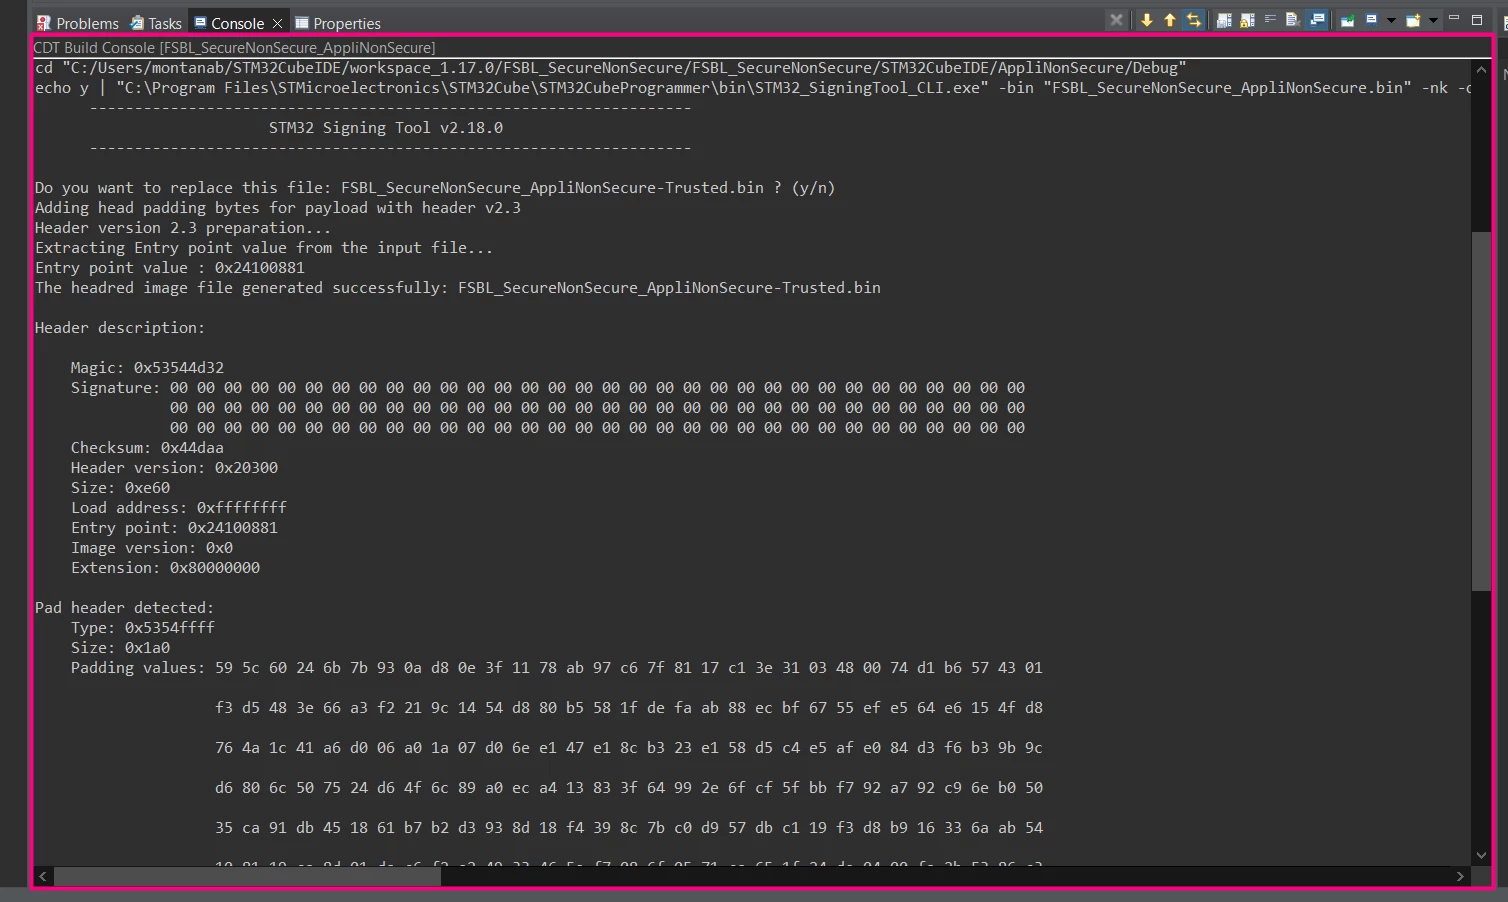Click the grayed-out X icon in console toolbar
1508x902 pixels.
pyautogui.click(x=1116, y=20)
